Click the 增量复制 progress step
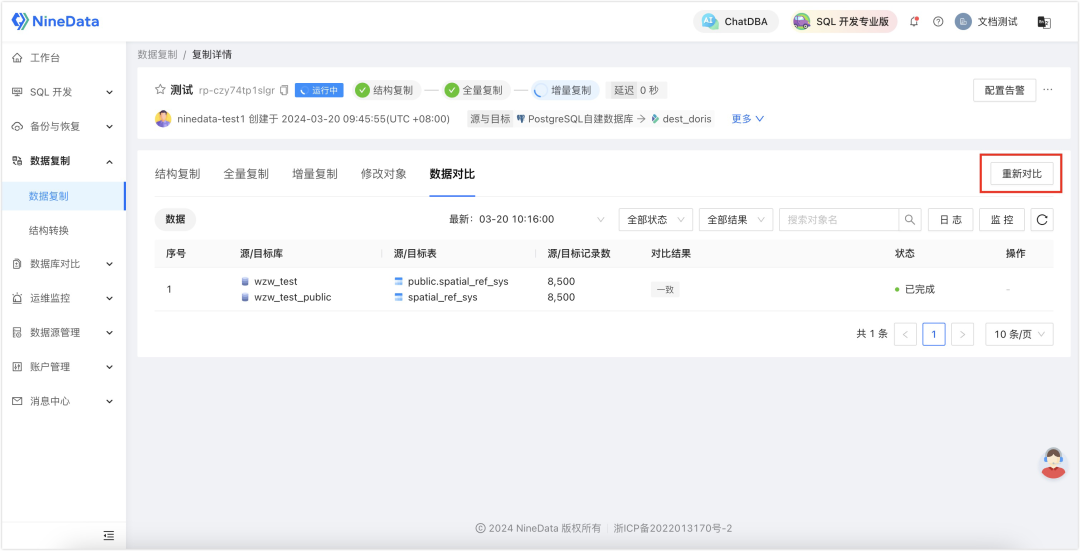1080x551 pixels. (565, 90)
